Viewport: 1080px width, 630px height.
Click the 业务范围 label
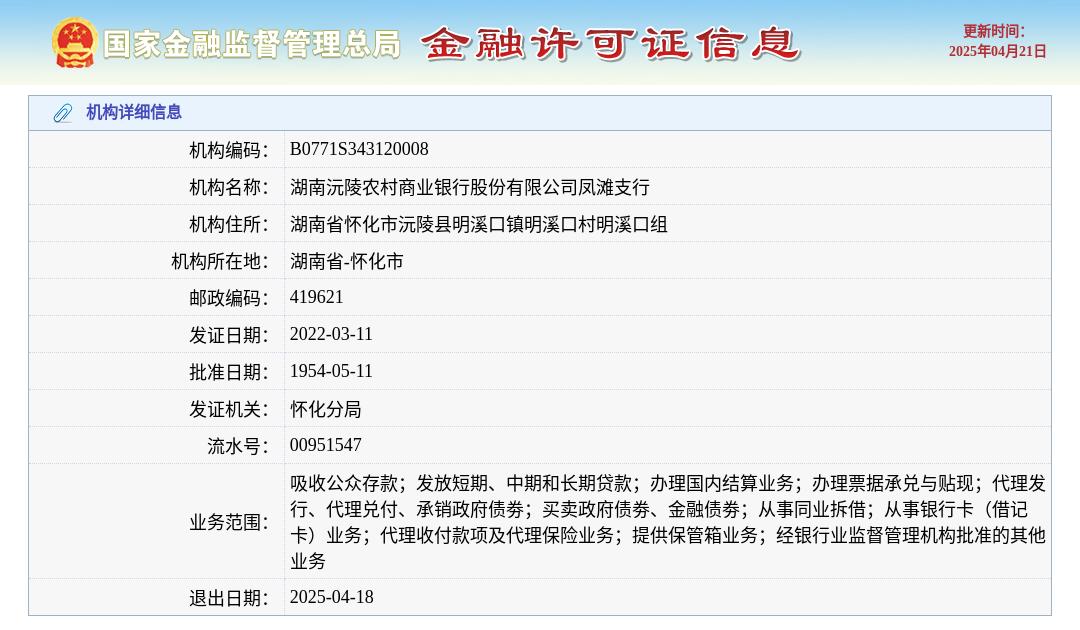pos(229,523)
